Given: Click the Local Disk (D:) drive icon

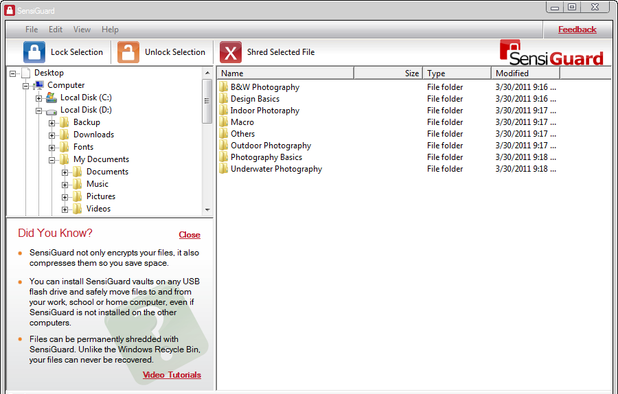Looking at the screenshot, I should [51, 112].
